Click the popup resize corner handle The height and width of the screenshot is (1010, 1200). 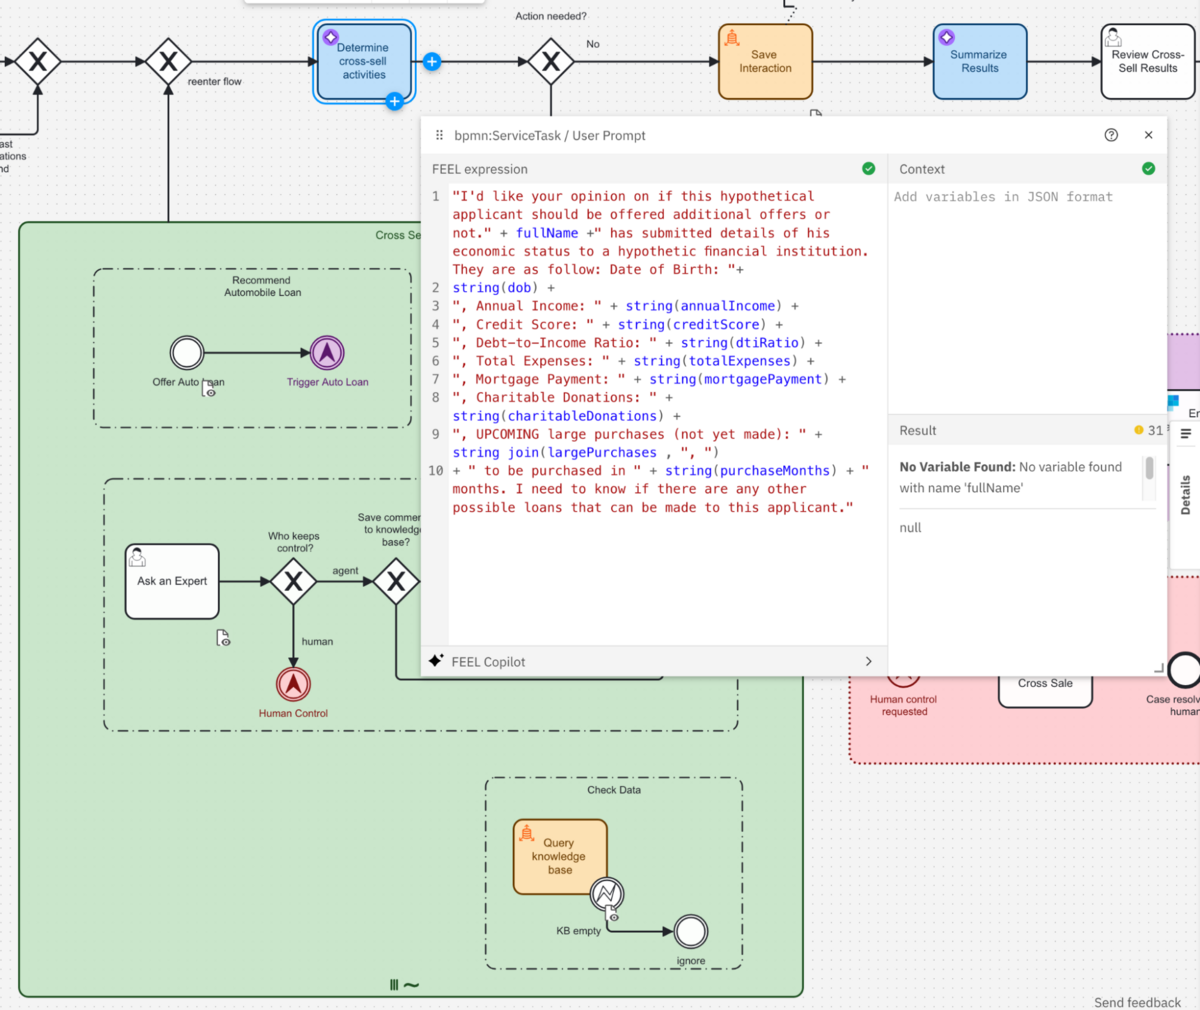coord(1159,667)
